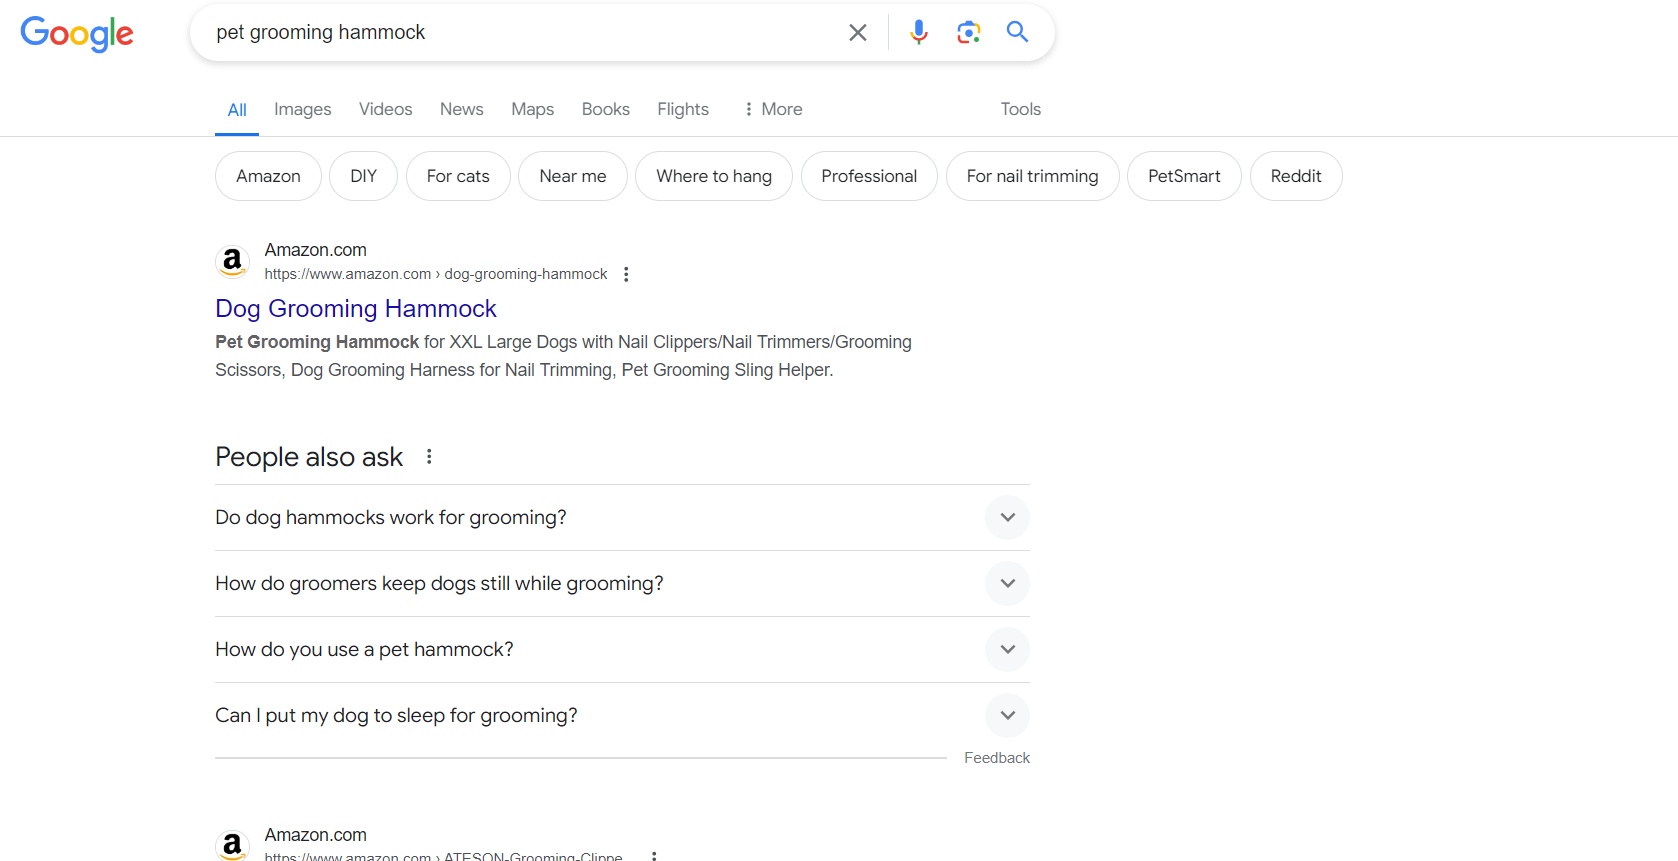The image size is (1678, 861).
Task: Click the People also ask heading
Action: pos(309,457)
